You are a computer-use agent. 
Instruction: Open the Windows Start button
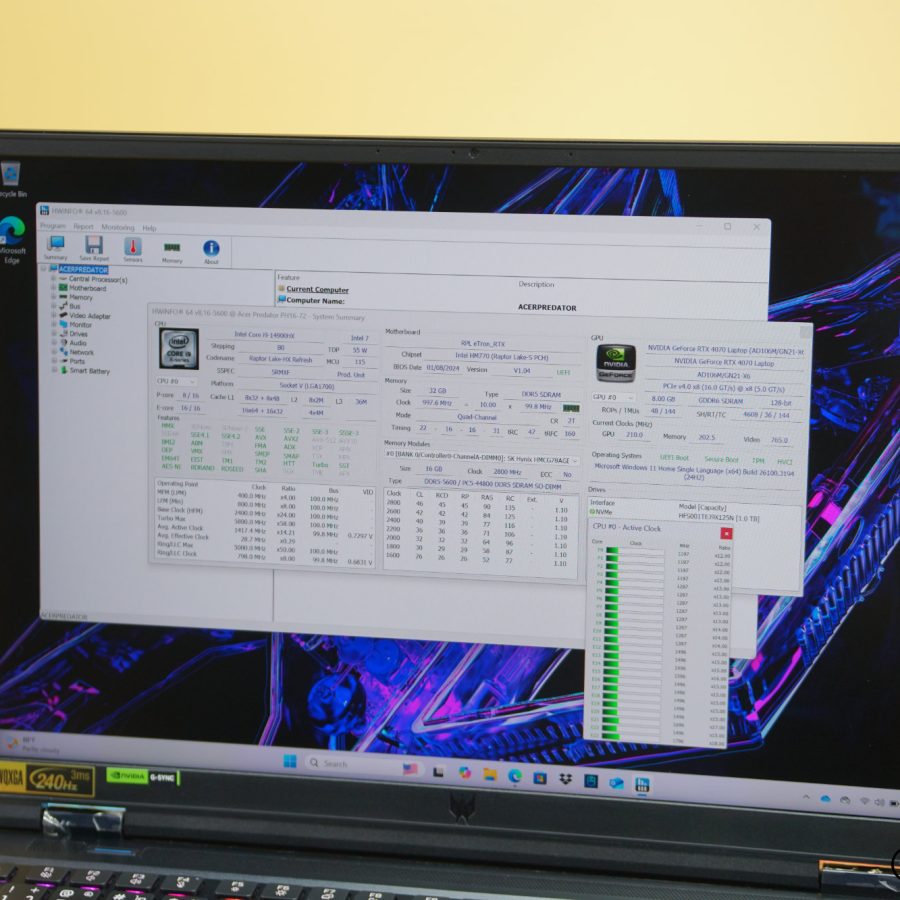tap(290, 762)
